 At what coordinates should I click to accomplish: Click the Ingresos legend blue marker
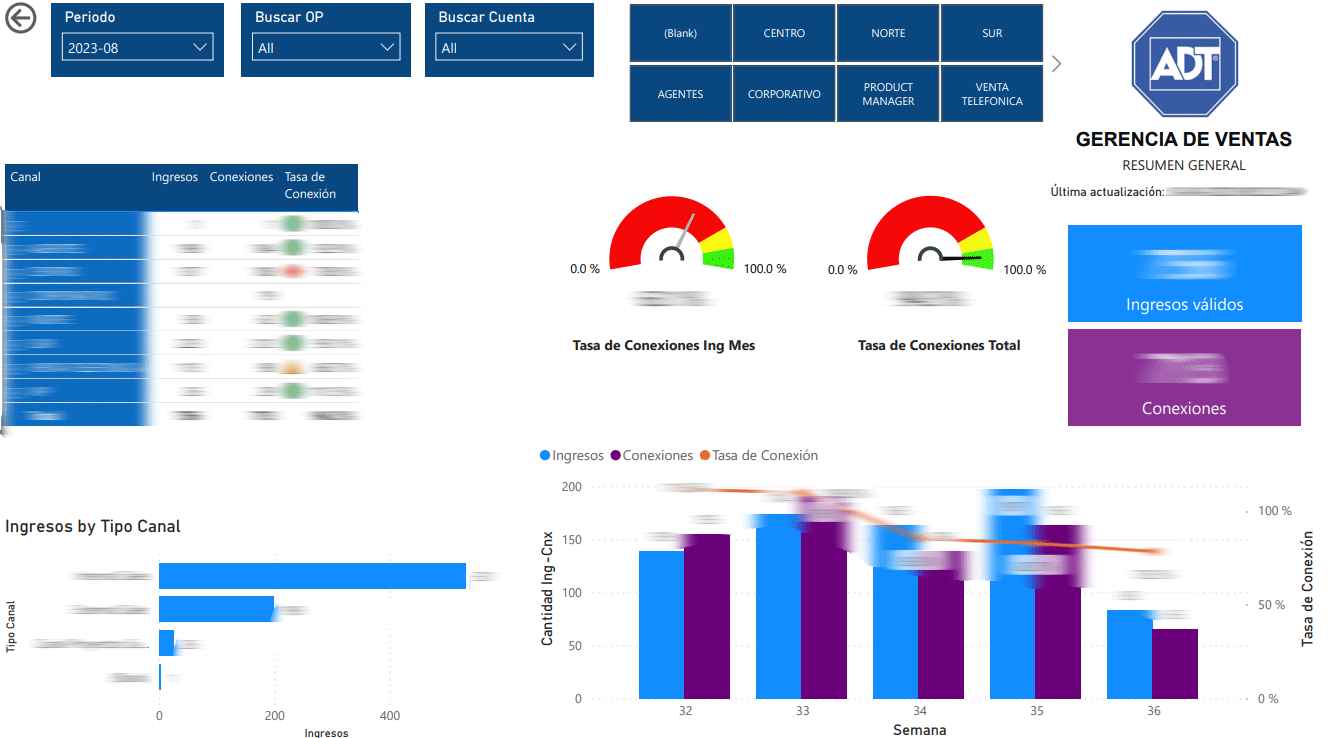pos(545,455)
